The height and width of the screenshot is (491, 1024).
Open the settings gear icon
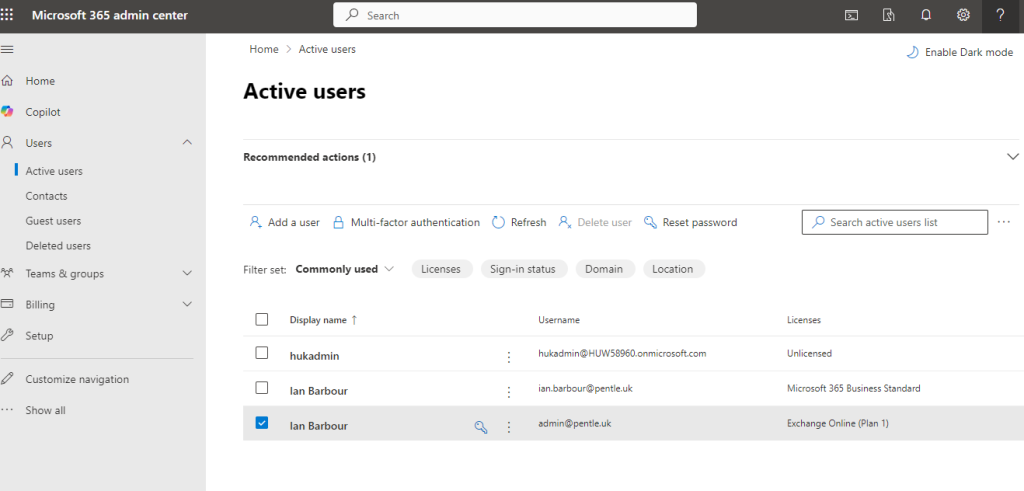[x=963, y=16]
